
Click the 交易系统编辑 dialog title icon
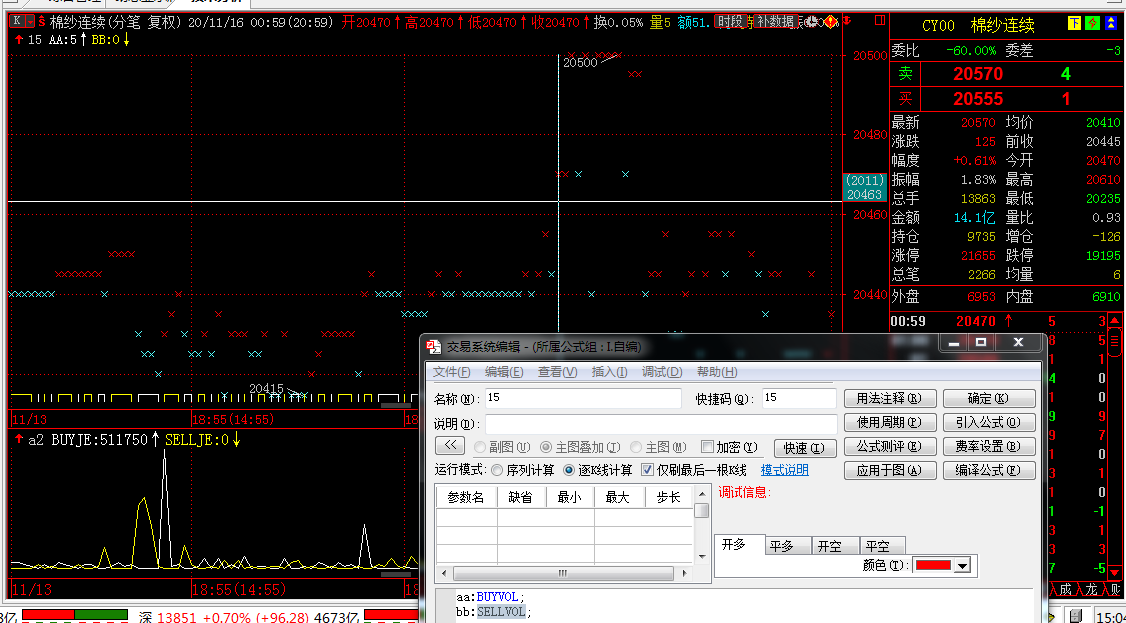[434, 347]
